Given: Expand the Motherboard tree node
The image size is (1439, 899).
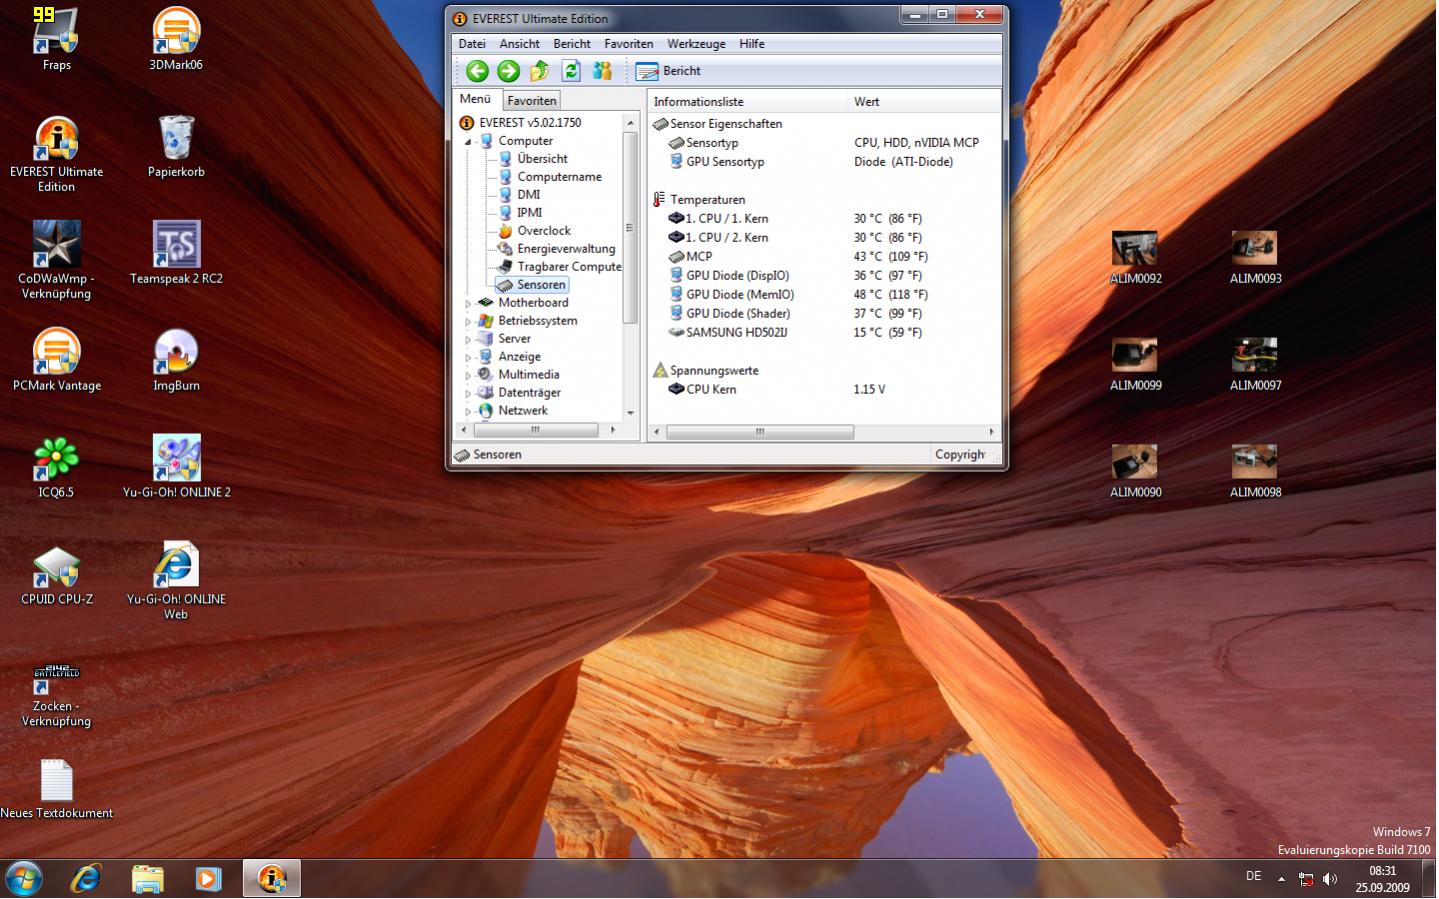Looking at the screenshot, I should click(x=468, y=303).
